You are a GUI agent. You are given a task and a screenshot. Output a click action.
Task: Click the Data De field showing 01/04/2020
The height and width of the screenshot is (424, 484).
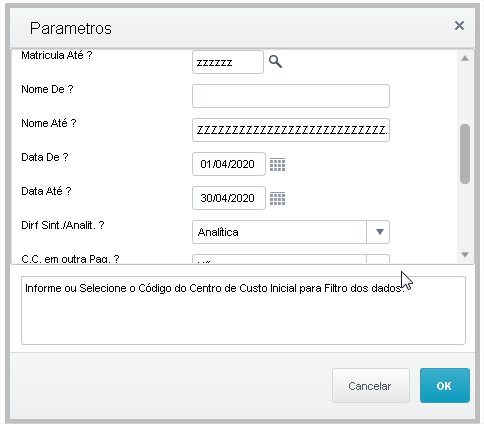point(229,164)
